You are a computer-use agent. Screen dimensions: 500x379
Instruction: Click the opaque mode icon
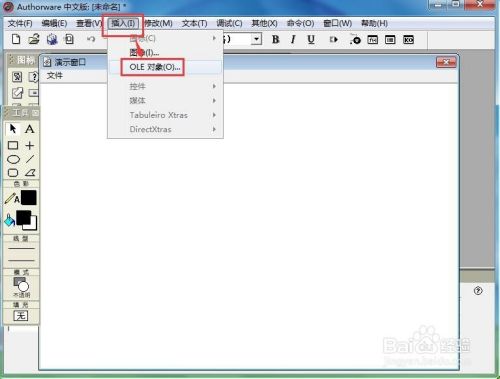click(21, 284)
